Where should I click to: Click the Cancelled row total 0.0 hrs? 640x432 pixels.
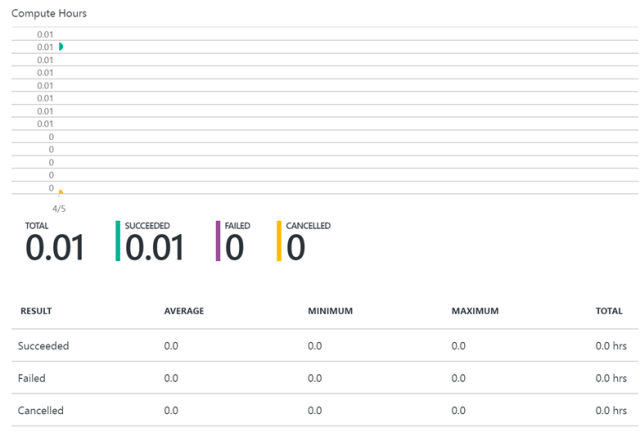point(611,410)
